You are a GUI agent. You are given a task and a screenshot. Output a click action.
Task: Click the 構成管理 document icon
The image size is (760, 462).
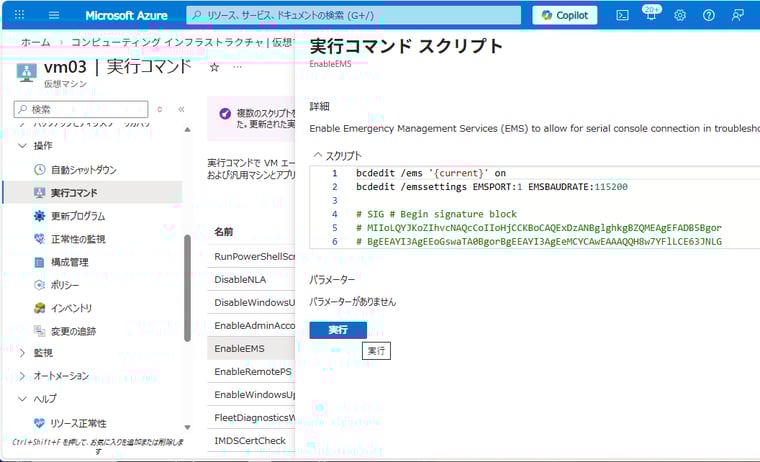(x=40, y=262)
